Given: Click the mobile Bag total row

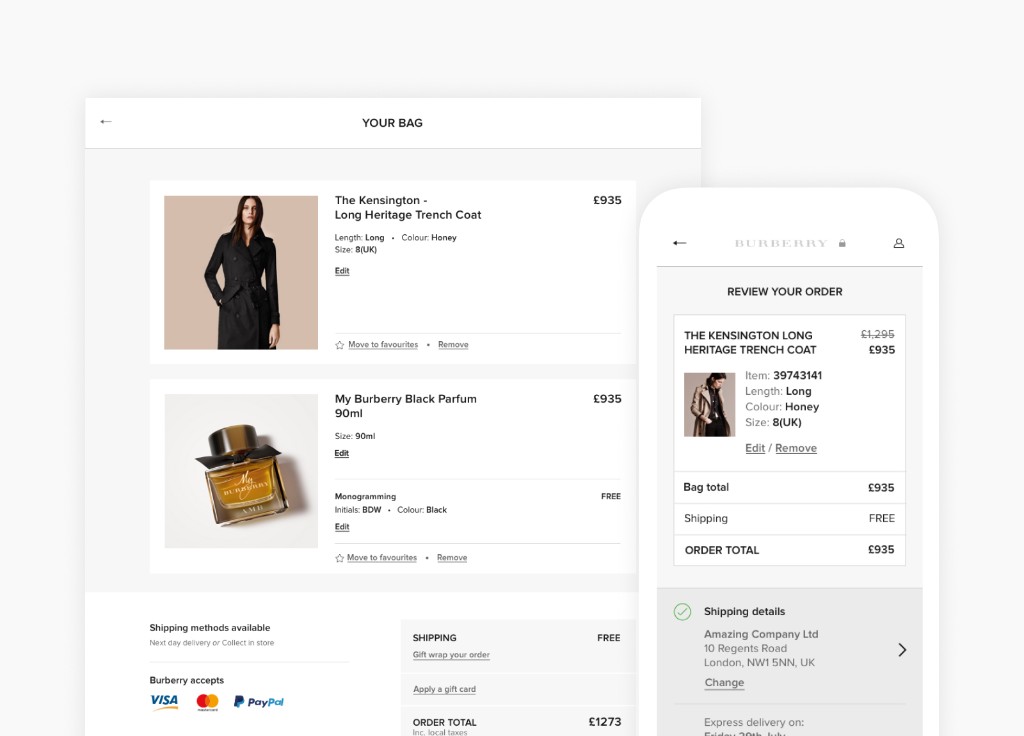Looking at the screenshot, I should pos(790,487).
